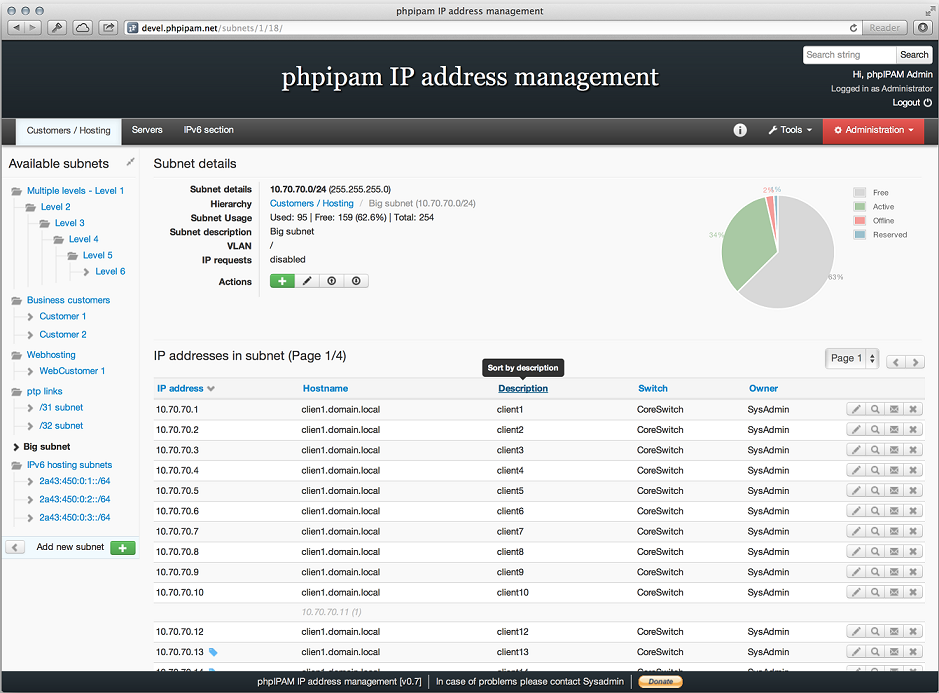
Task: Click the green add IP address button in Actions
Action: click(282, 282)
